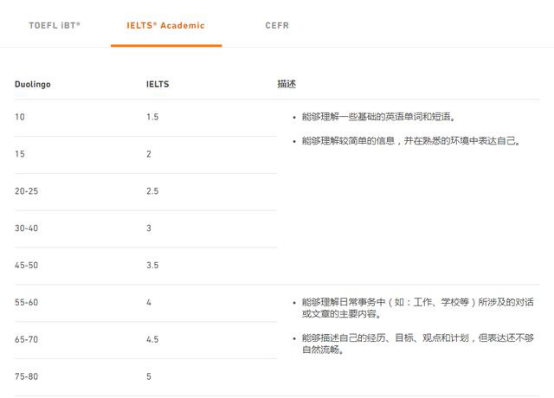The height and width of the screenshot is (398, 554).
Task: Click the IELTS 3.5 score value
Action: [153, 265]
